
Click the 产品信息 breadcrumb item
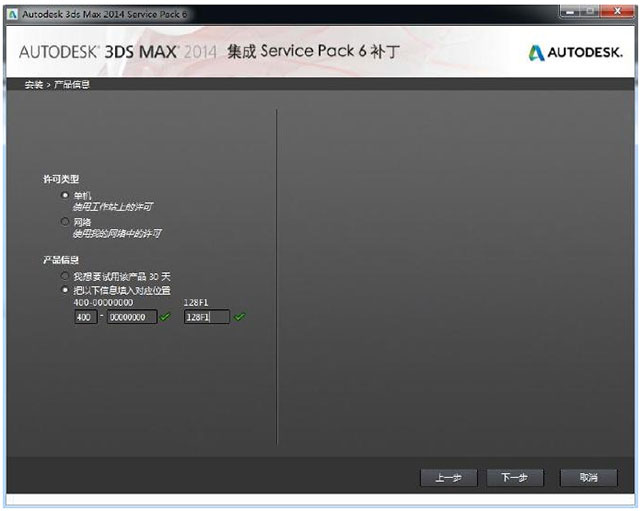tap(70, 85)
